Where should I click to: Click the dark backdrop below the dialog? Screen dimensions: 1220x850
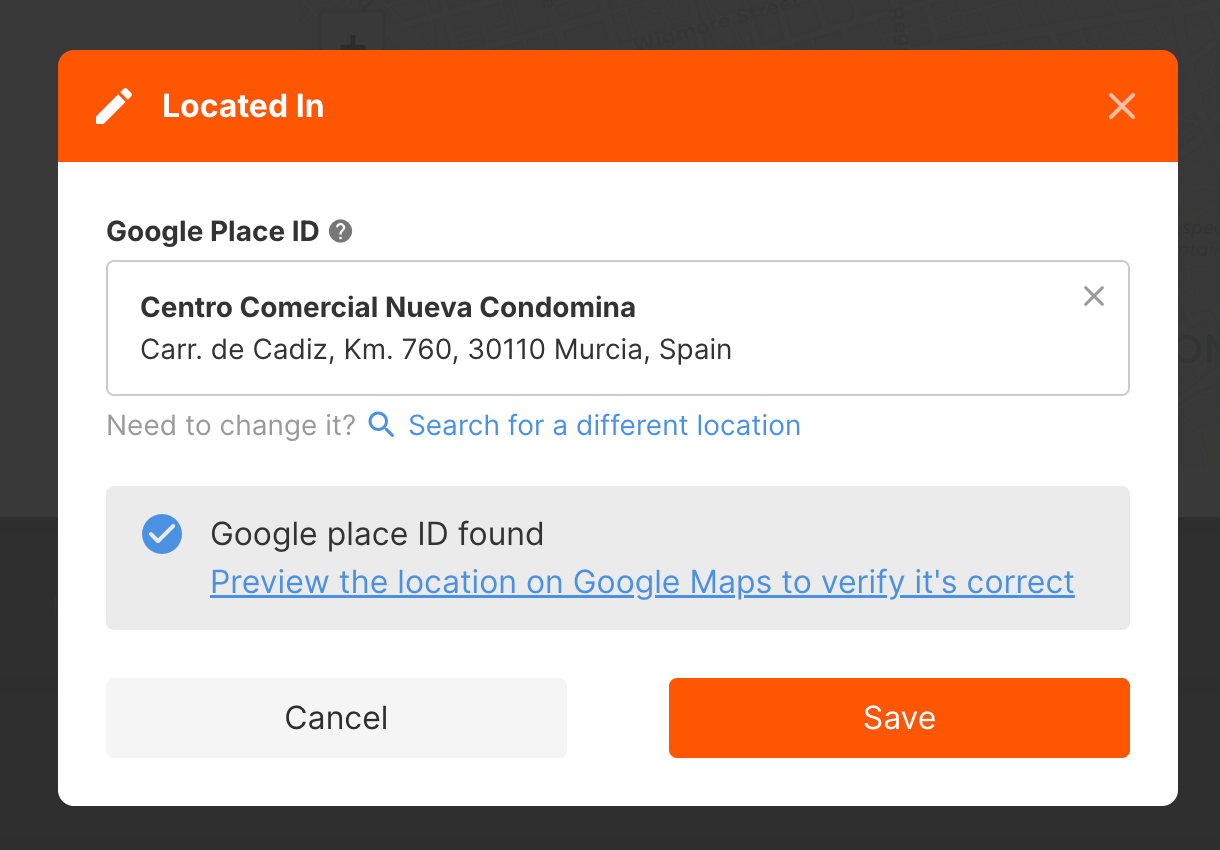click(x=610, y=828)
